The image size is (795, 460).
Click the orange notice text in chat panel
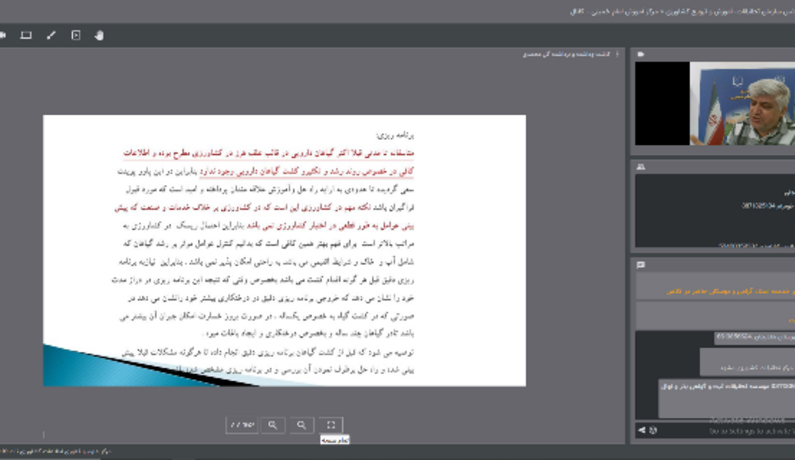coord(731,292)
